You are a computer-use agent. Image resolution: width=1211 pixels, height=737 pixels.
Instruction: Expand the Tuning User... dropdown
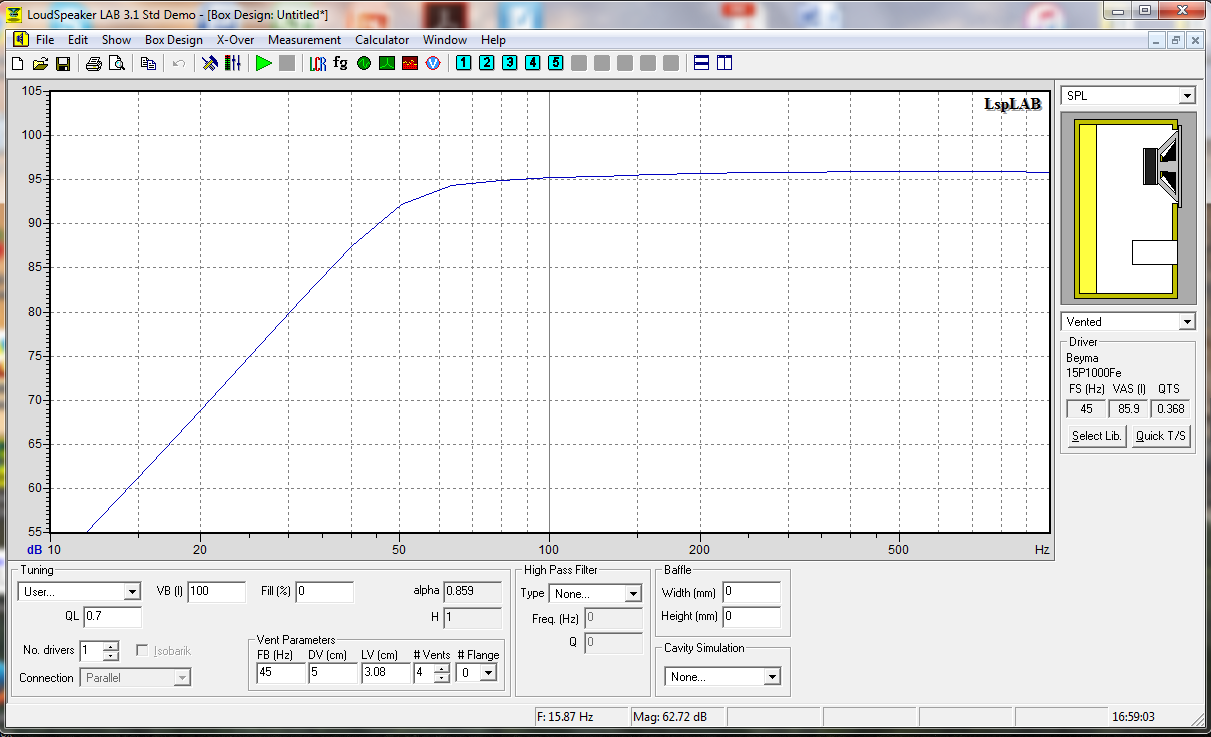pos(132,592)
